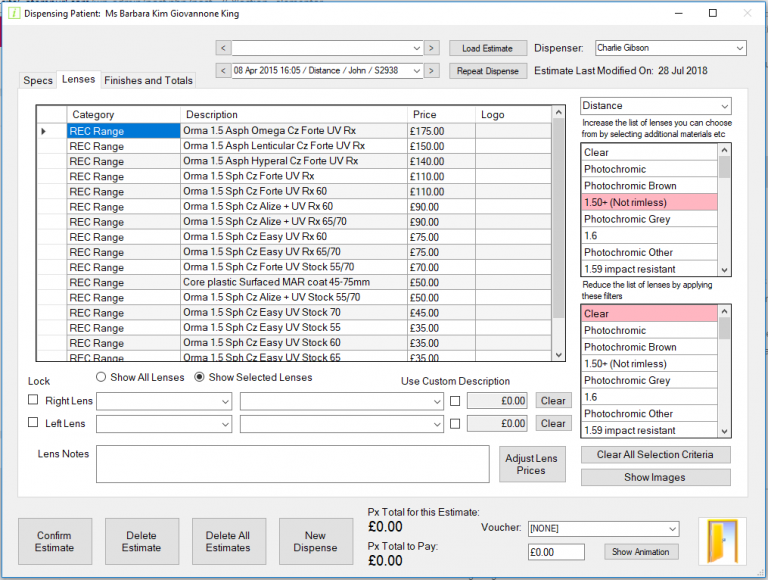This screenshot has width=768, height=580.
Task: Select 1.59 impact resistant in additional materials list
Action: 649,269
